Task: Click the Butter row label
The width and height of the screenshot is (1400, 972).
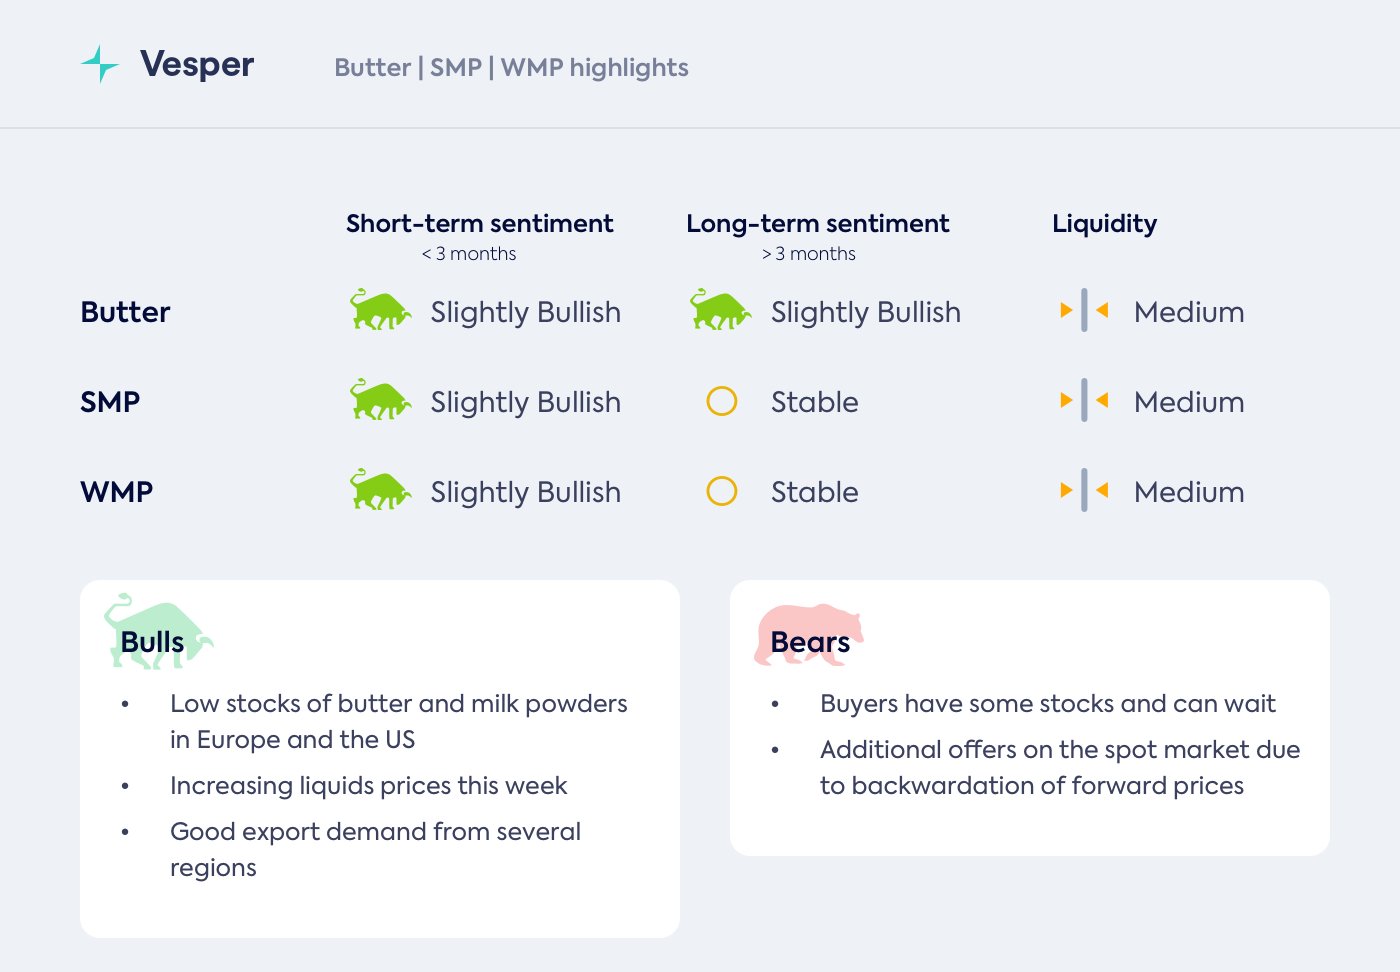Action: coord(125,312)
